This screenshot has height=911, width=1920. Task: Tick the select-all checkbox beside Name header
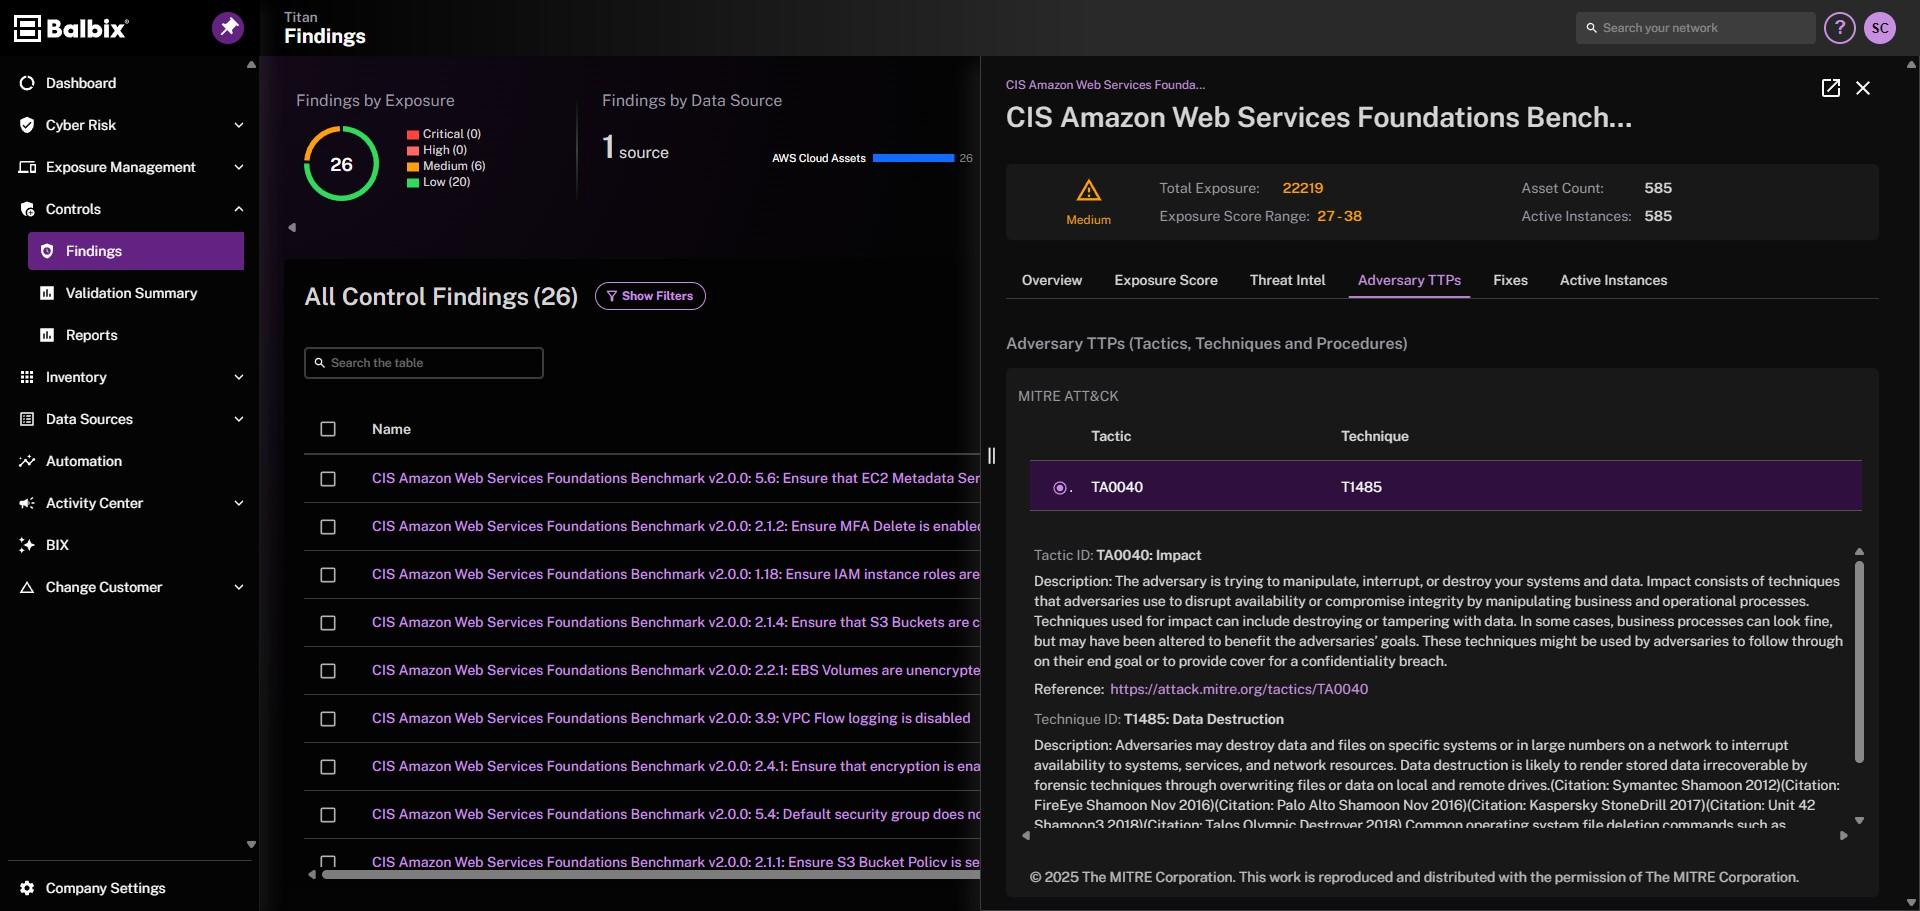(x=328, y=429)
